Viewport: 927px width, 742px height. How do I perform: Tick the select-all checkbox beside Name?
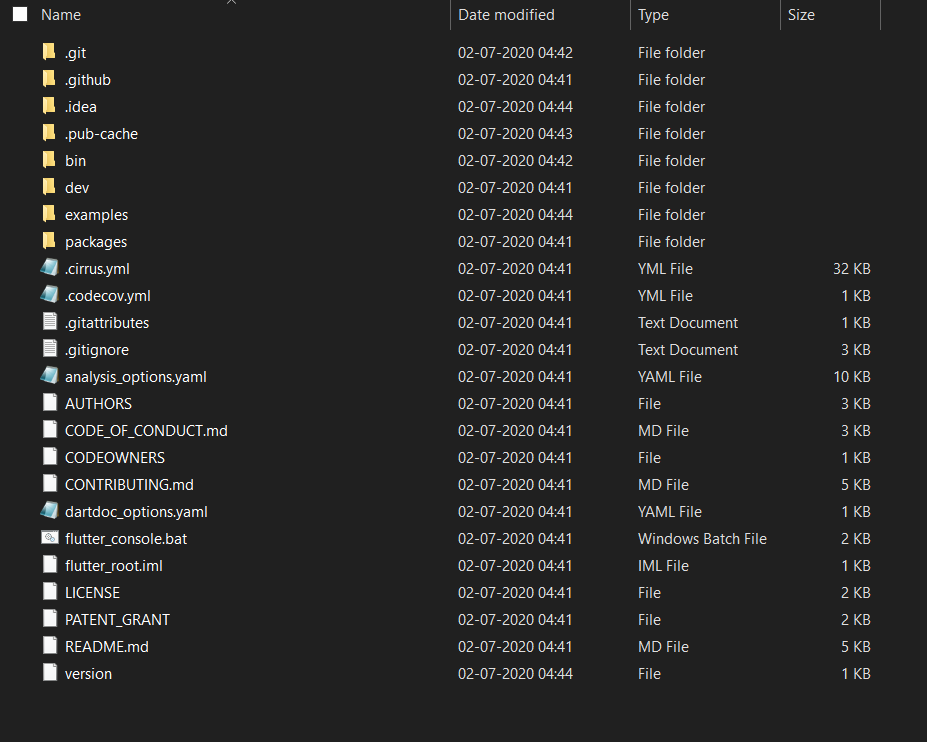tap(20, 14)
